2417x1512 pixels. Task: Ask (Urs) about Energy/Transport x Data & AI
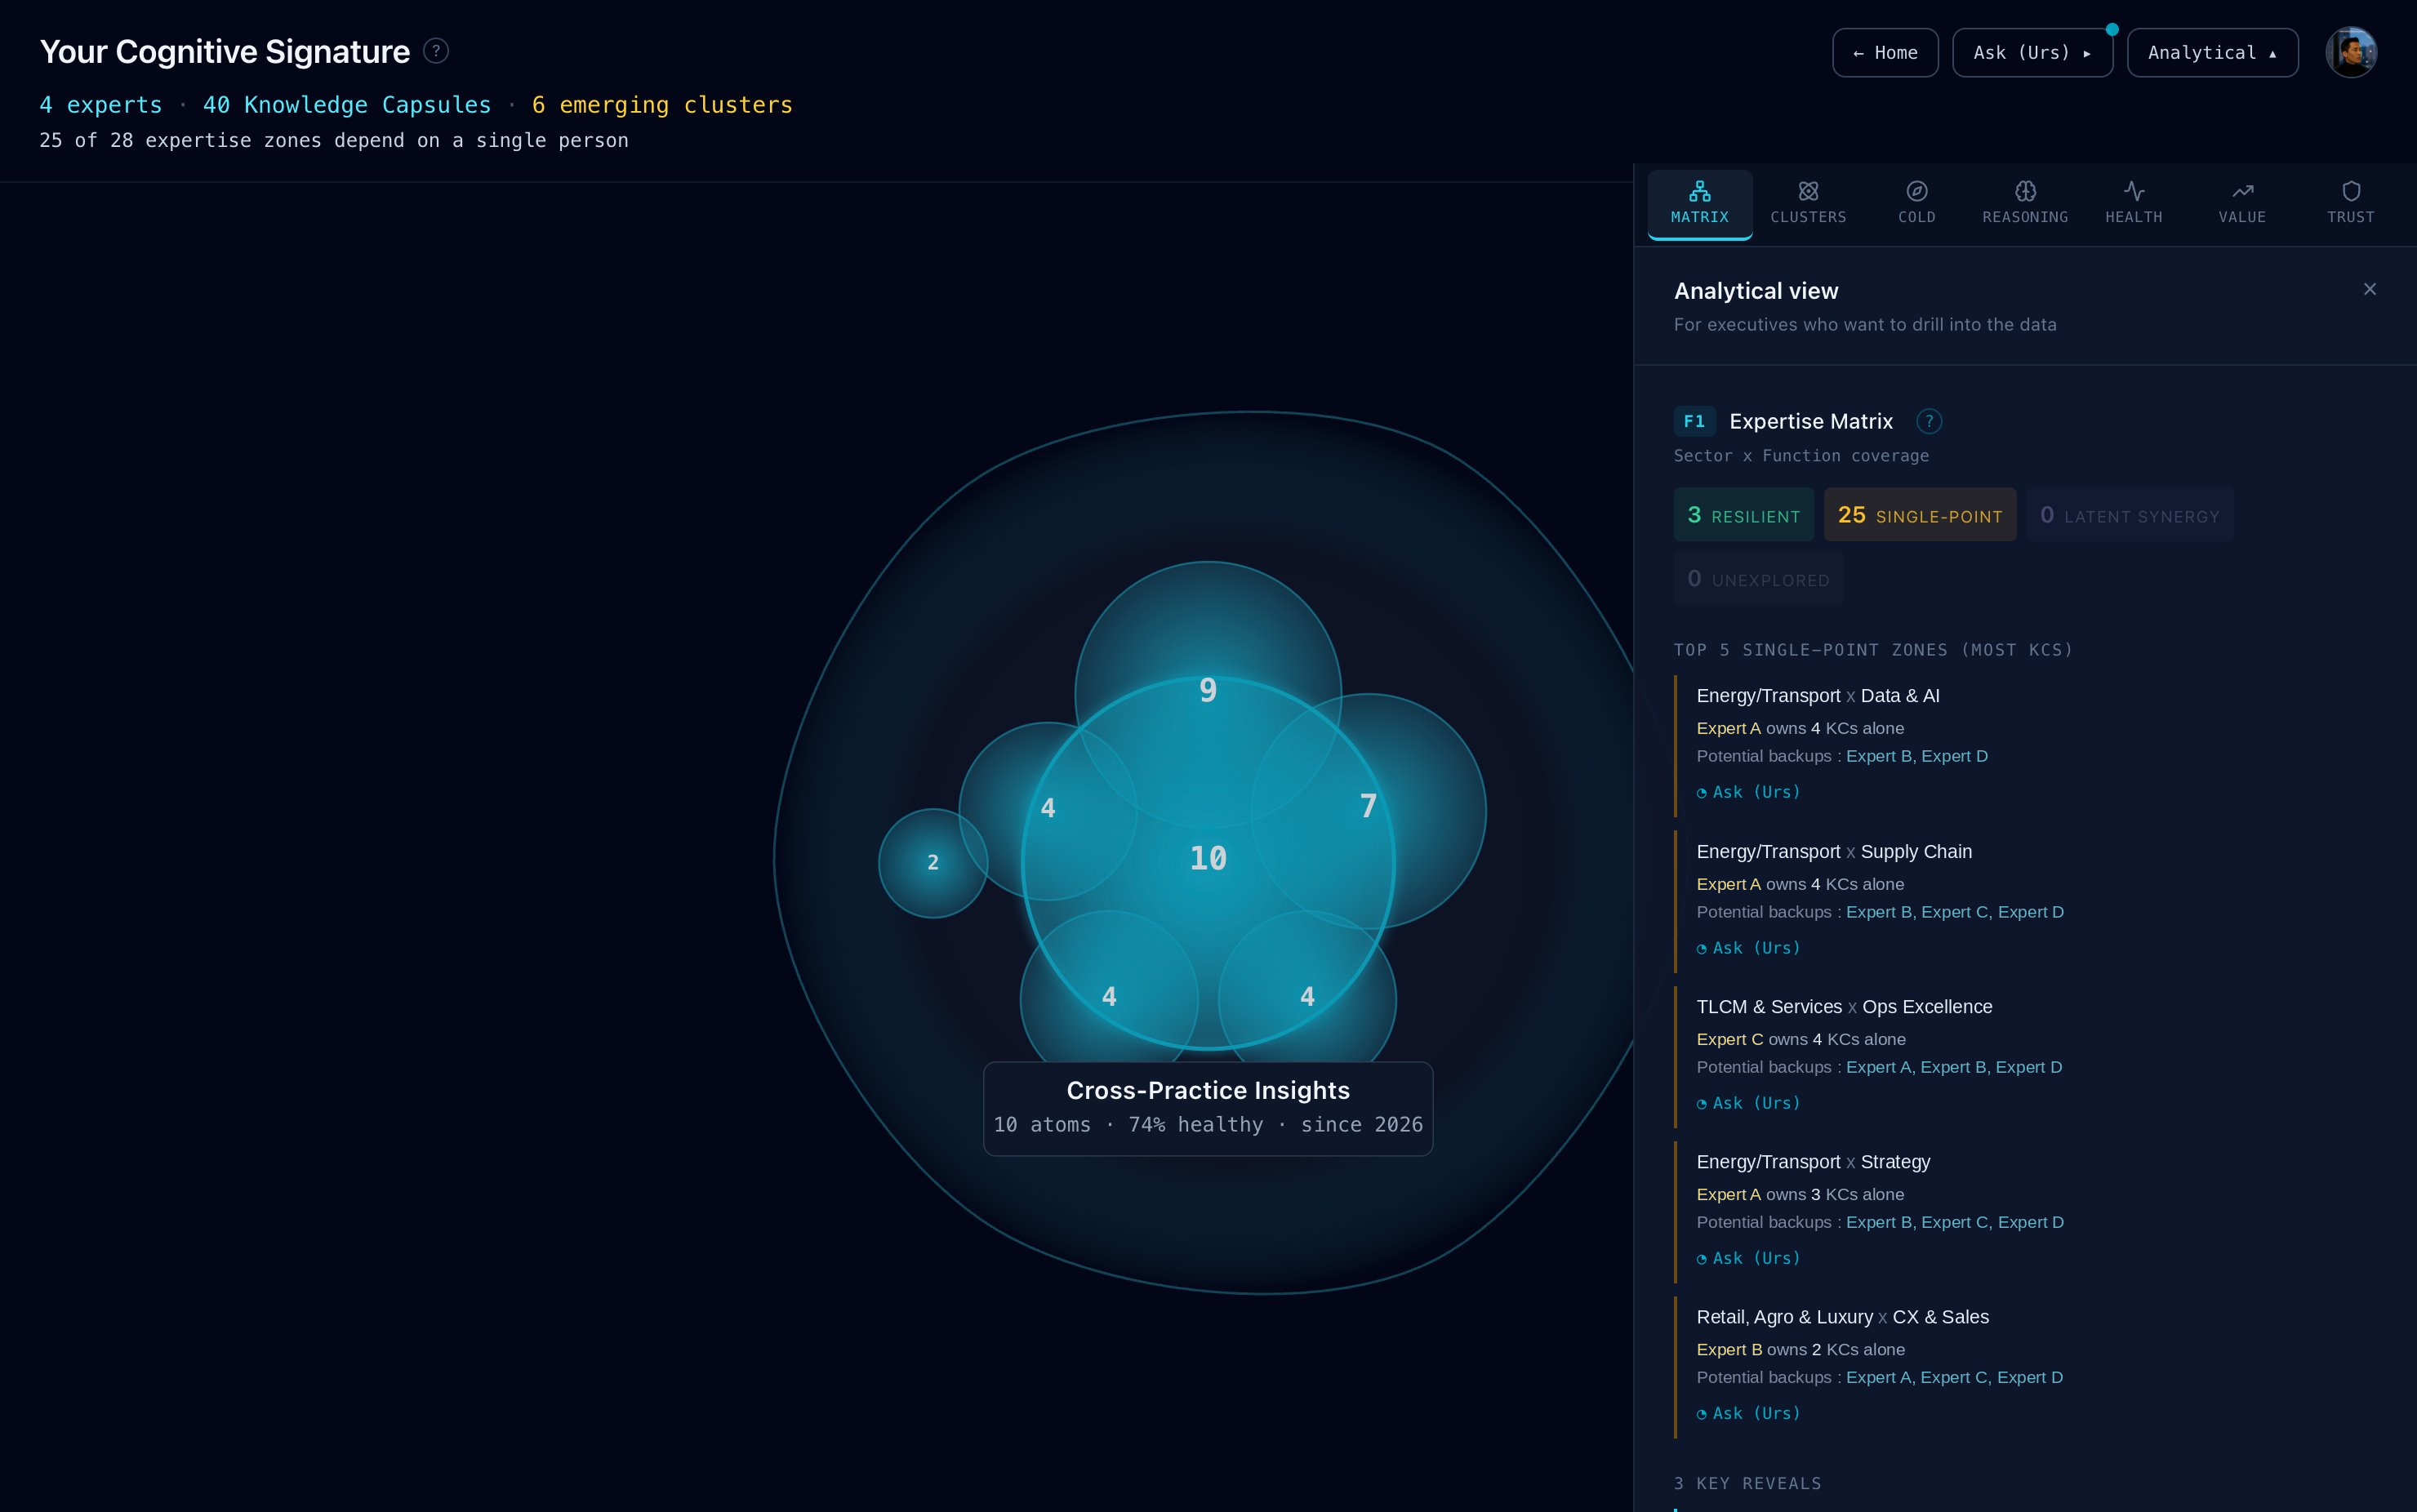tap(1748, 792)
